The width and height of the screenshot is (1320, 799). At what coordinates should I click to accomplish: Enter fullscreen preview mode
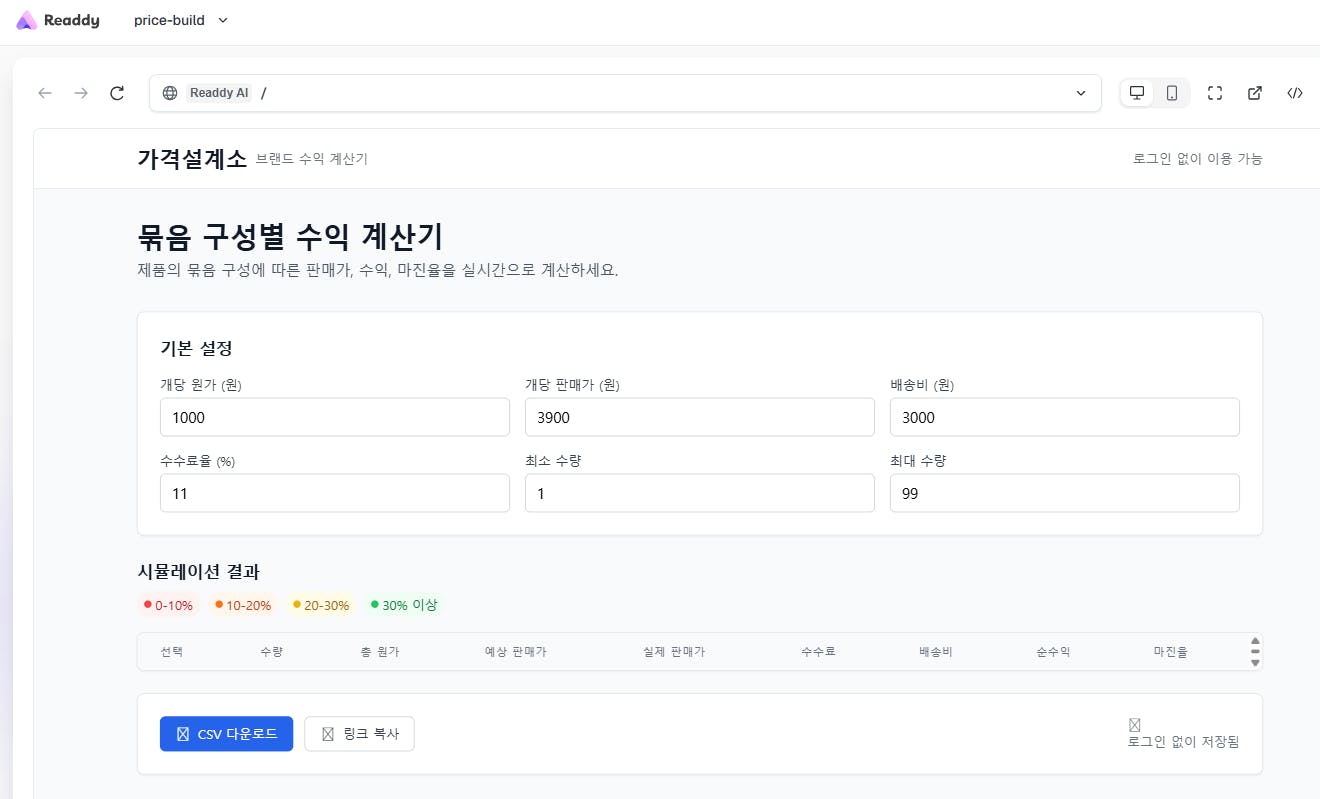(1215, 93)
